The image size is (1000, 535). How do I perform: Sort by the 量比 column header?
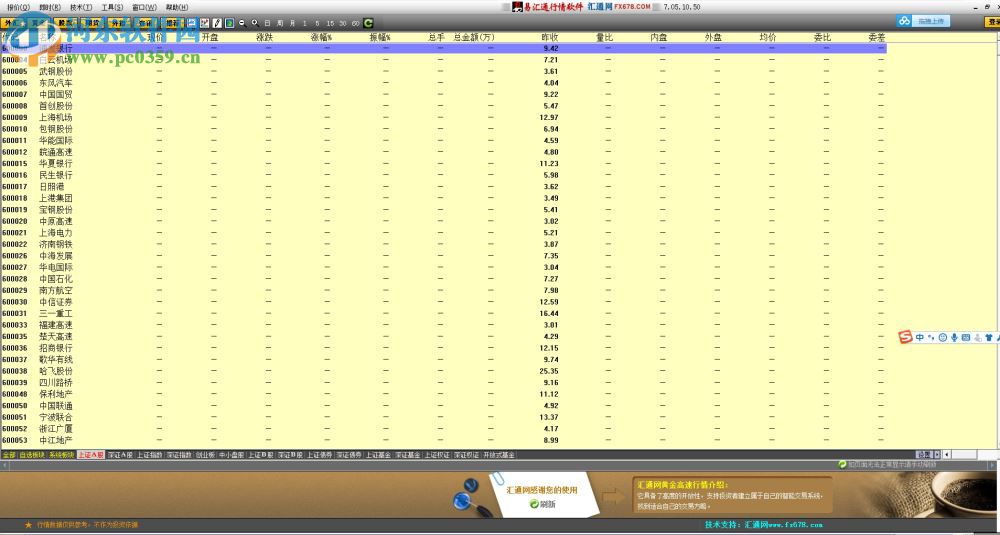click(605, 38)
